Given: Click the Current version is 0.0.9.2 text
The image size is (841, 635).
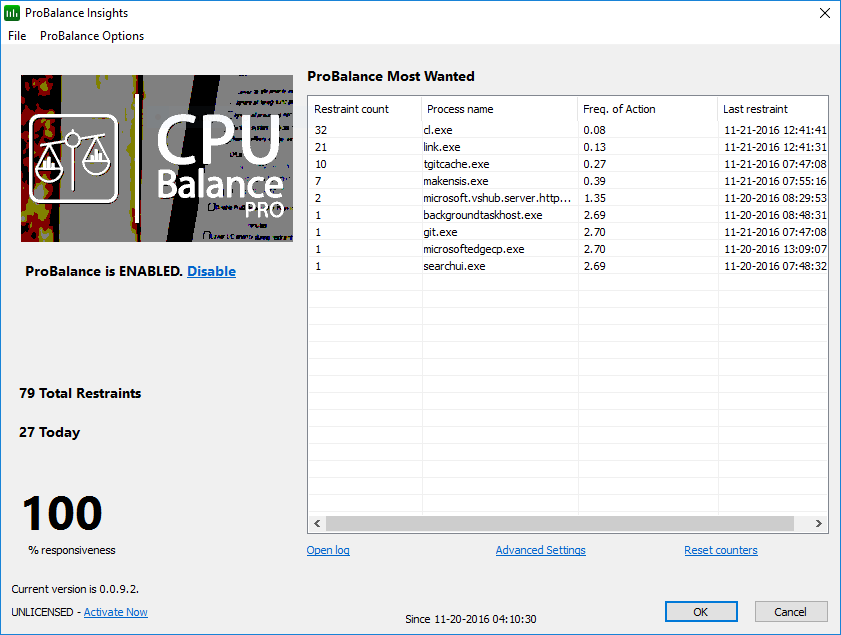Looking at the screenshot, I should pyautogui.click(x=75, y=589).
